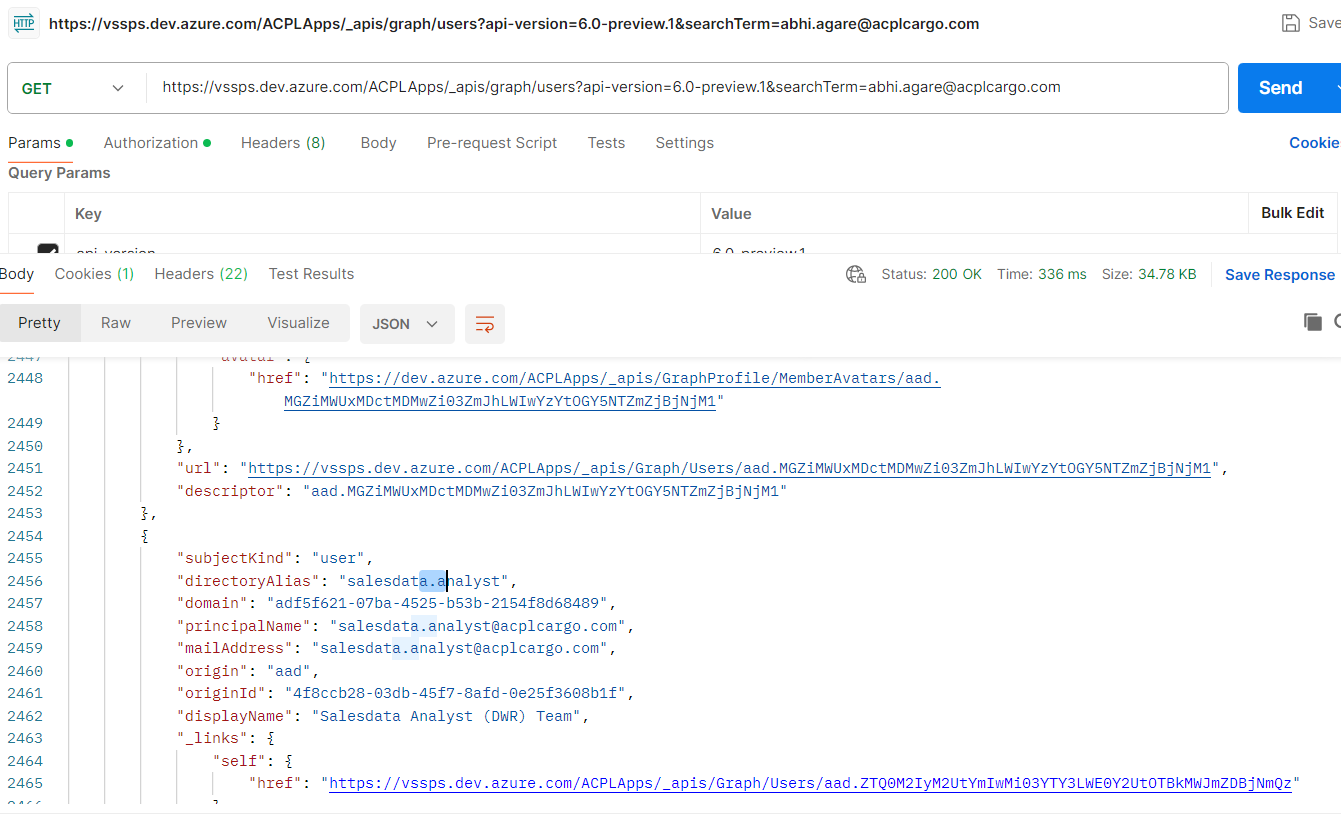This screenshot has height=827, width=1341.
Task: Copy response using the copy icon
Action: pos(1312,321)
